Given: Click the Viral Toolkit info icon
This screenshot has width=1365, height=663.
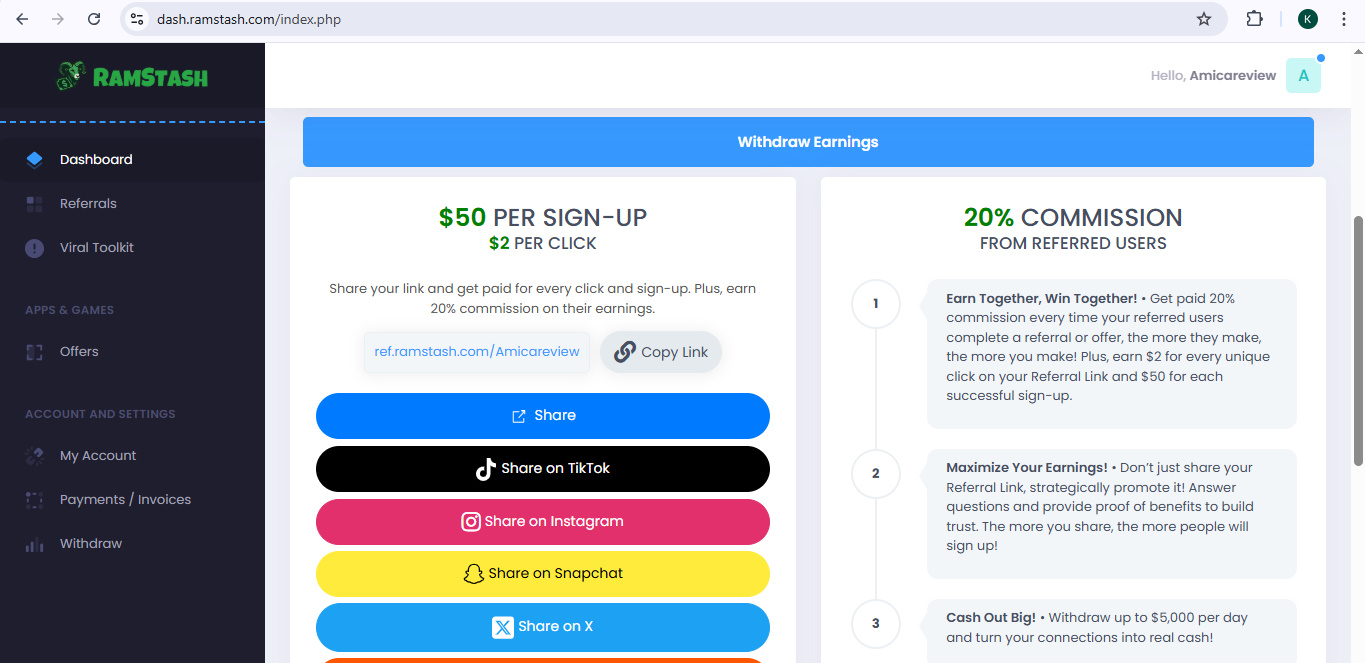Looking at the screenshot, I should point(35,248).
